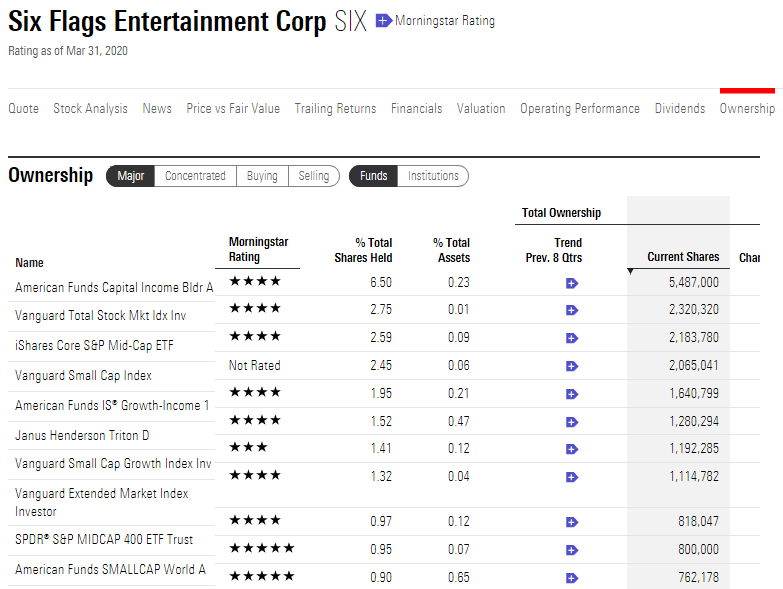The height and width of the screenshot is (589, 783).
Task: Switch to Concentrated ownership view
Action: tap(195, 176)
